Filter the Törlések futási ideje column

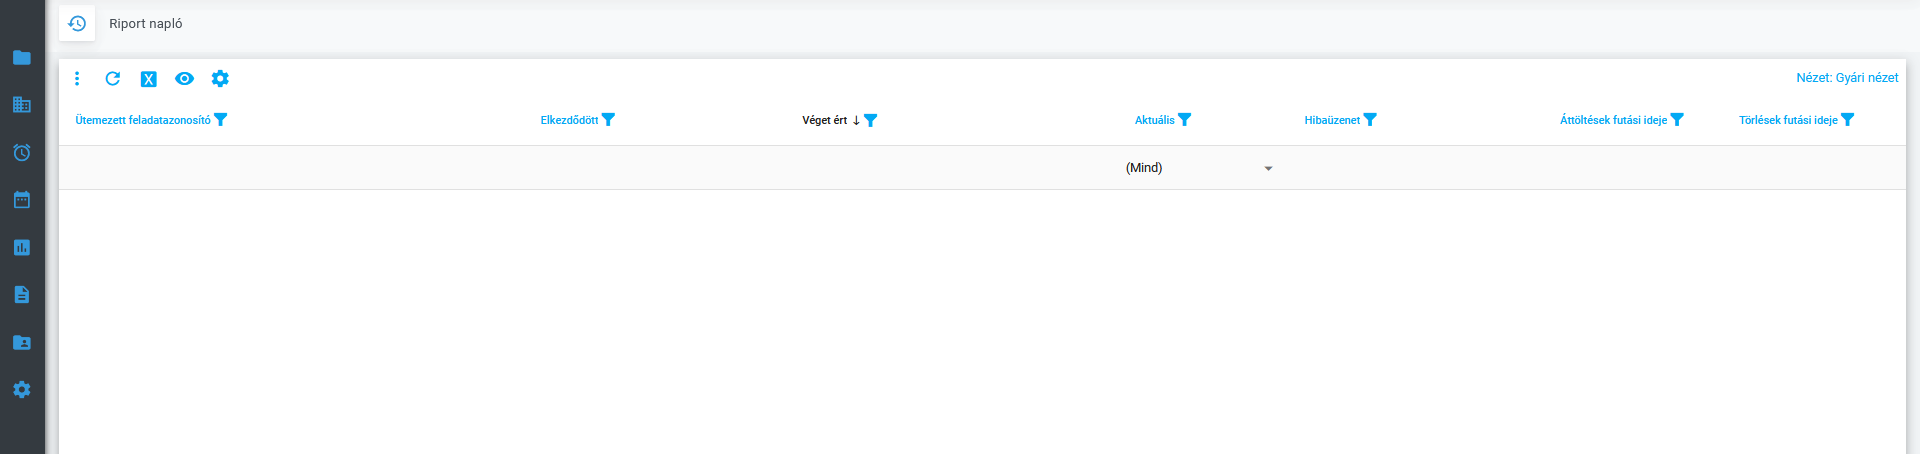(x=1848, y=120)
